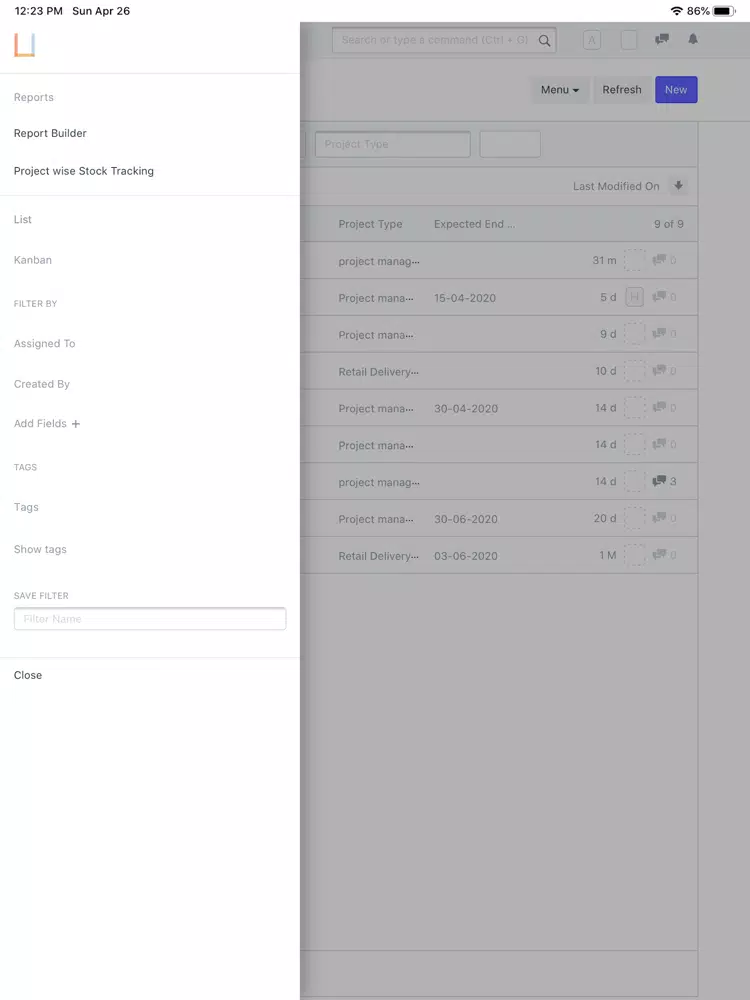Image resolution: width=750 pixels, height=1000 pixels.
Task: Focus the search or type a command bar
Action: 444,40
